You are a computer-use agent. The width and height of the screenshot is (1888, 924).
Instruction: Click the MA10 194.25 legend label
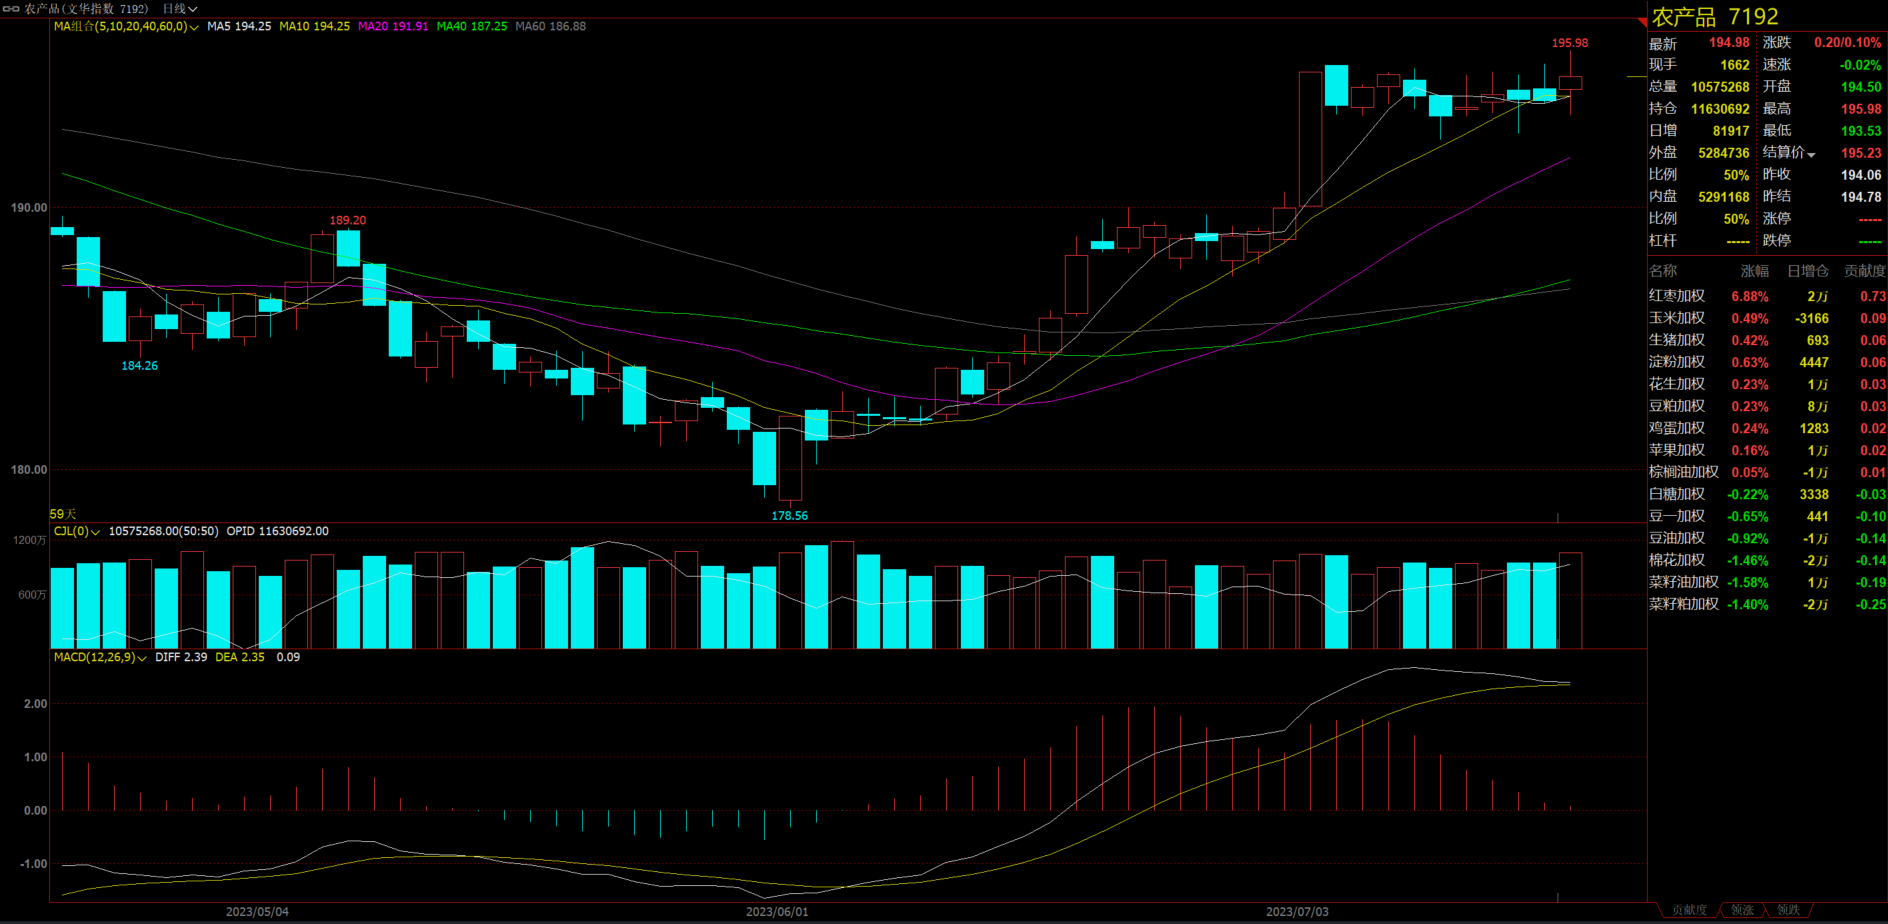coord(314,27)
